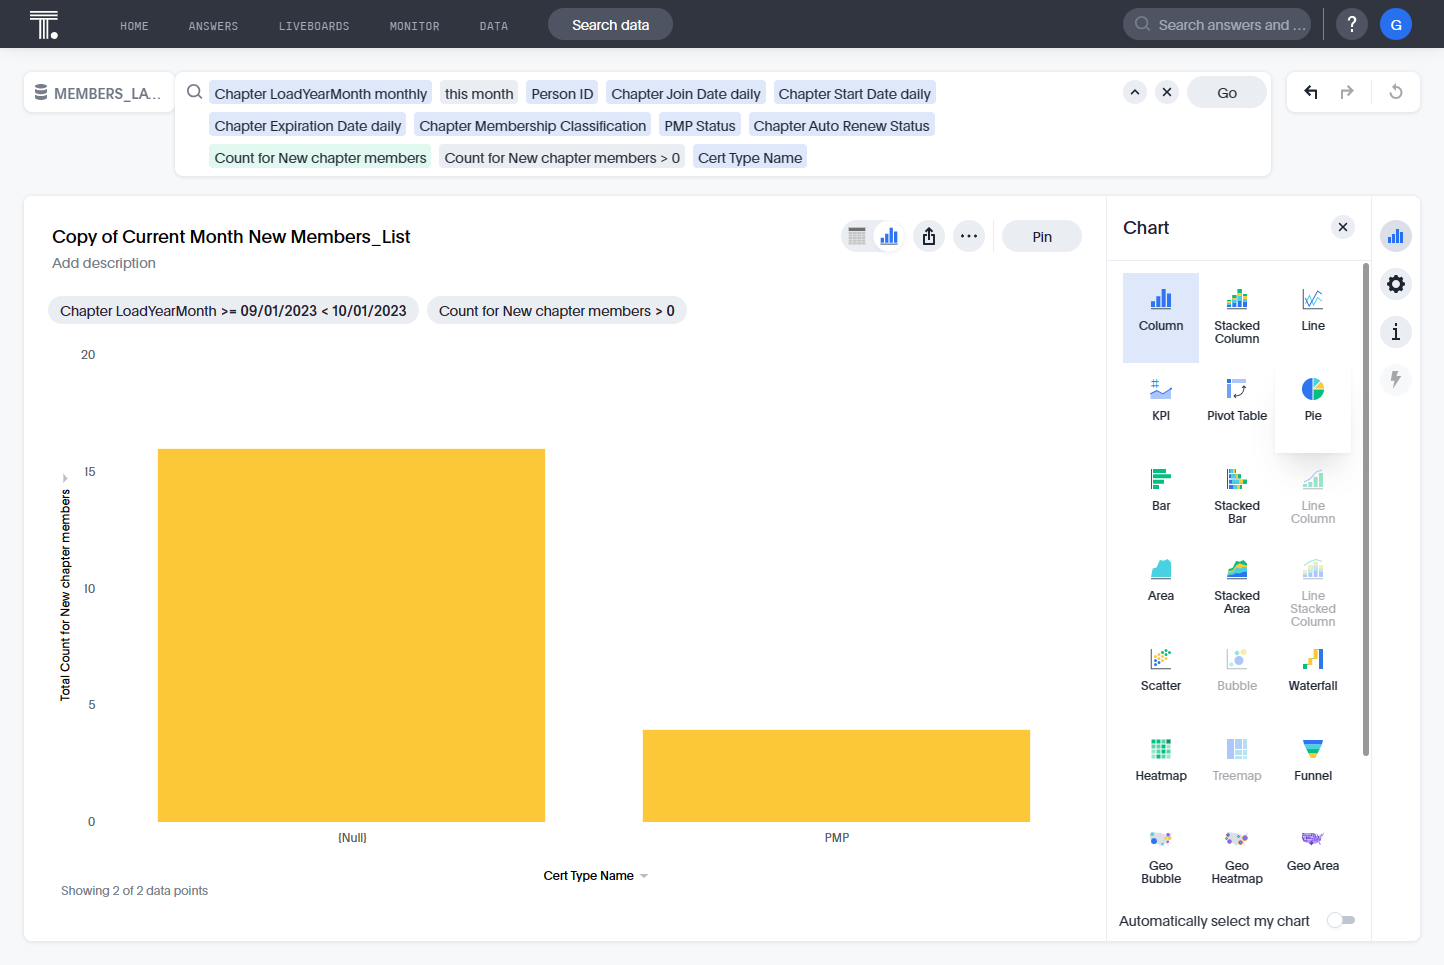Viewport: 1444px width, 965px height.
Task: Select the Waterfall chart type
Action: (1312, 677)
